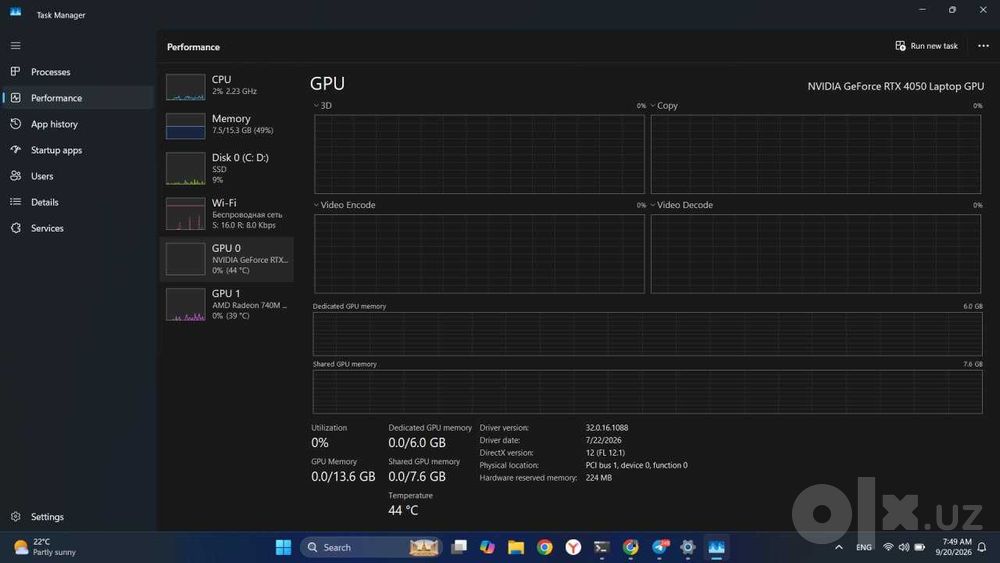Click the driver date 7/22/2026 value

603,441
